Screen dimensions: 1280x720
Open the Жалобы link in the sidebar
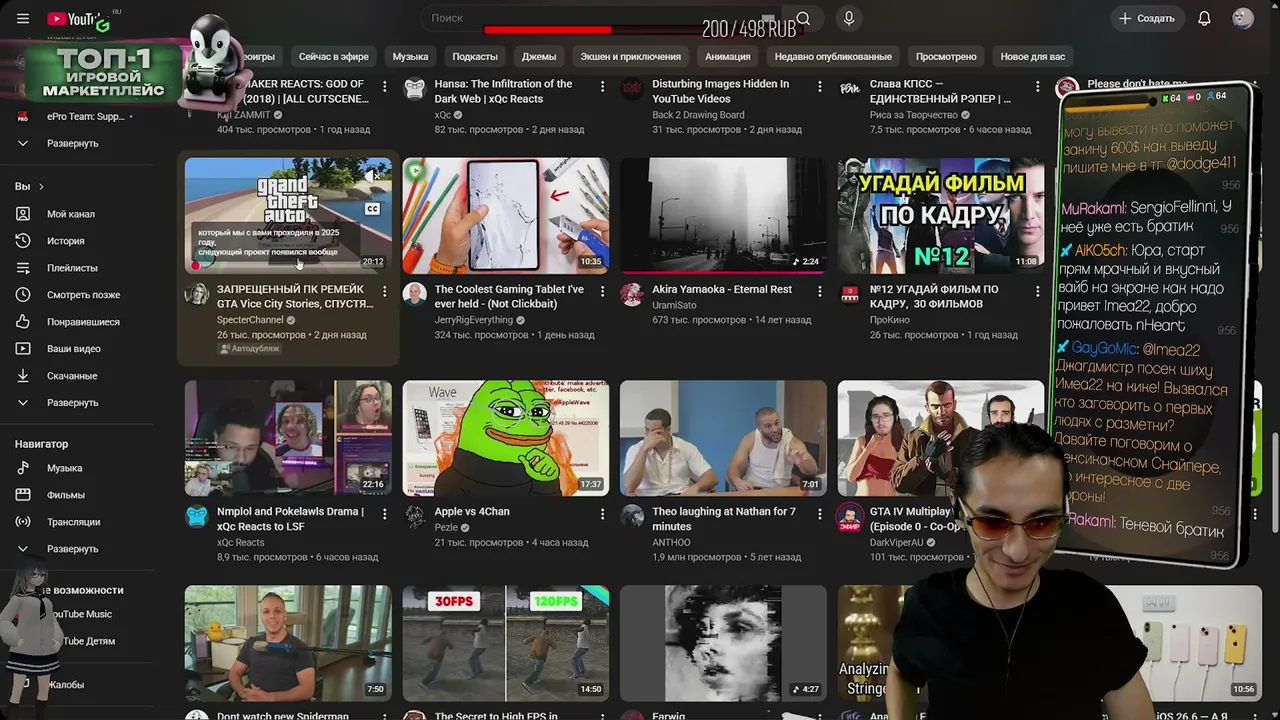point(66,685)
